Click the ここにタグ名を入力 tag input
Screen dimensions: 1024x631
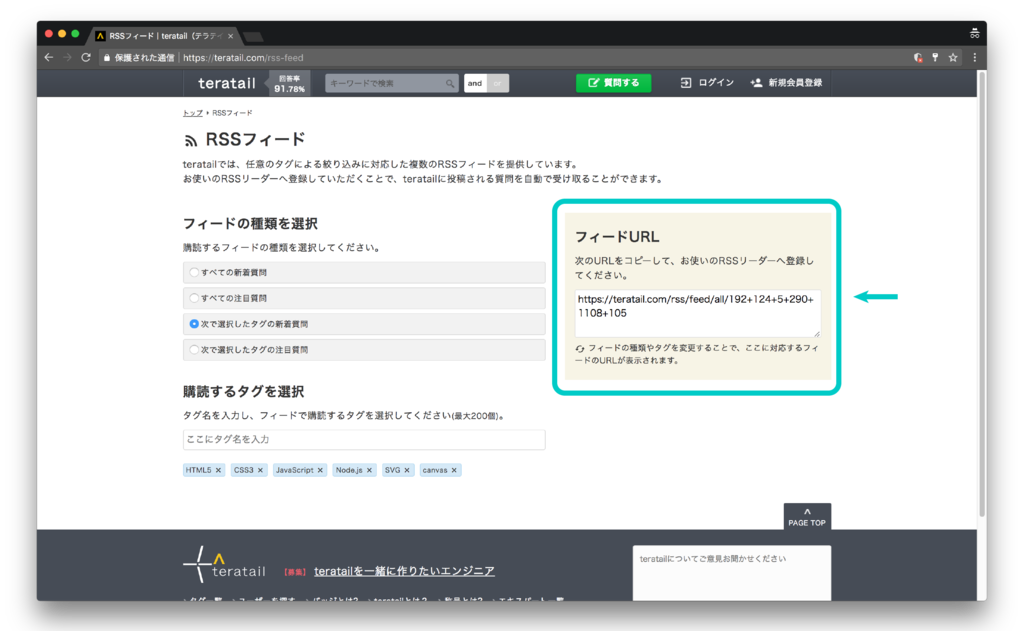click(x=364, y=440)
